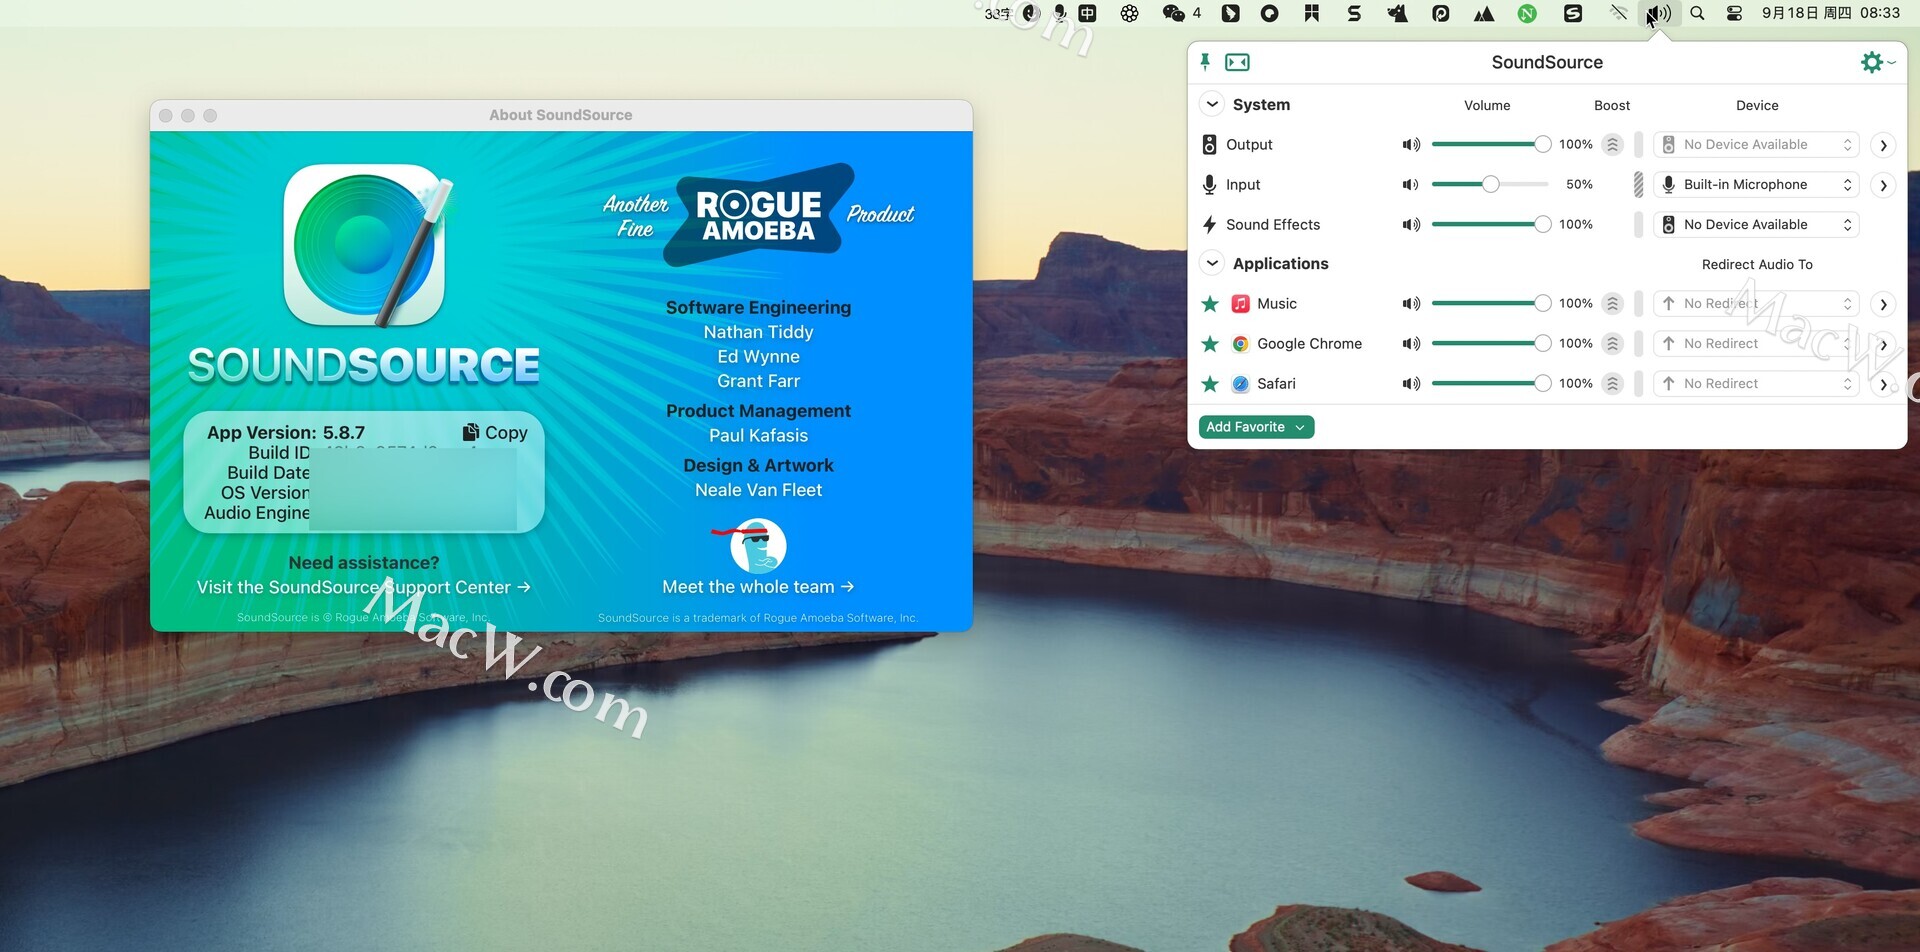Image resolution: width=1920 pixels, height=952 pixels.
Task: Click the mountain peaks menu bar icon
Action: click(1484, 13)
